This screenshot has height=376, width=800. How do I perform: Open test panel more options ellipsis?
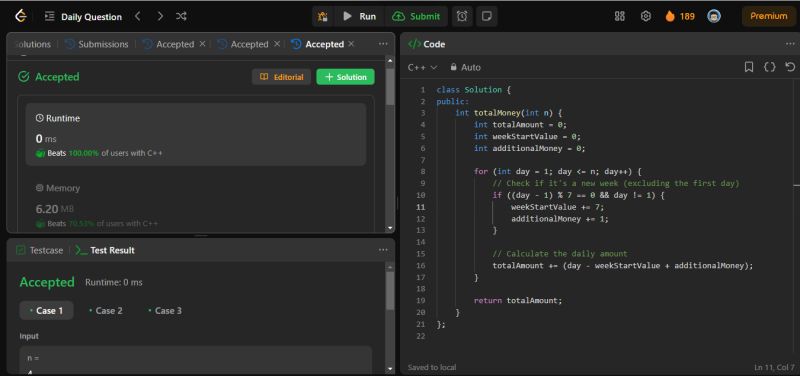tap(383, 250)
